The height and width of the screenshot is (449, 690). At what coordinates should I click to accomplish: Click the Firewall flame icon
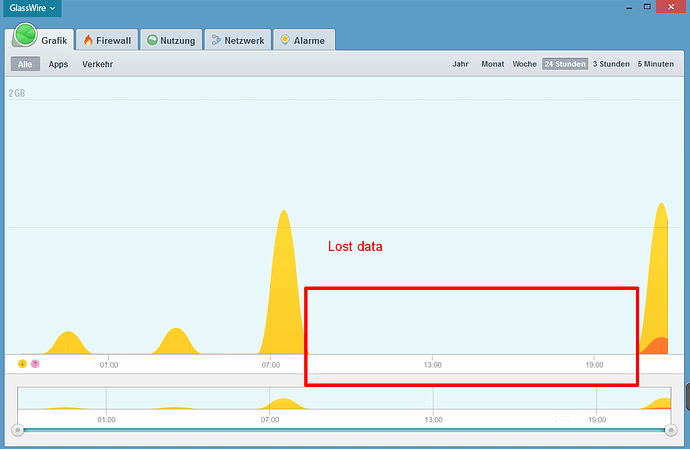click(x=88, y=41)
